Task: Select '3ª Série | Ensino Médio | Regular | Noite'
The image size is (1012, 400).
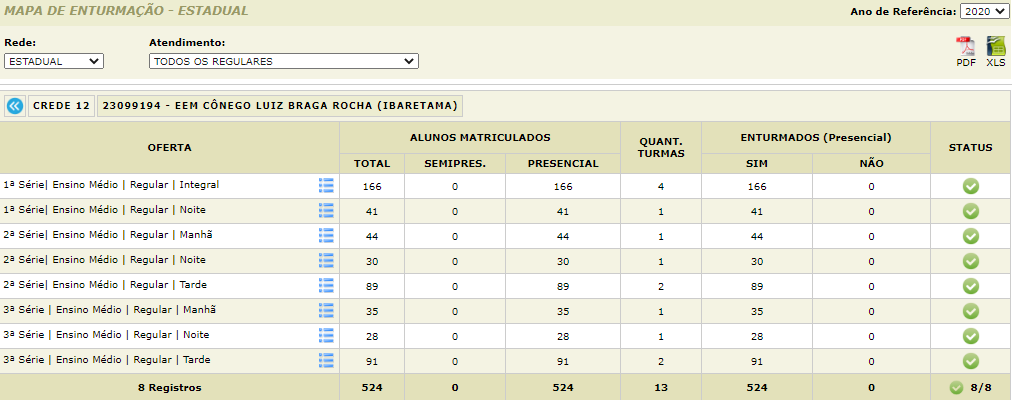Action: pos(106,335)
